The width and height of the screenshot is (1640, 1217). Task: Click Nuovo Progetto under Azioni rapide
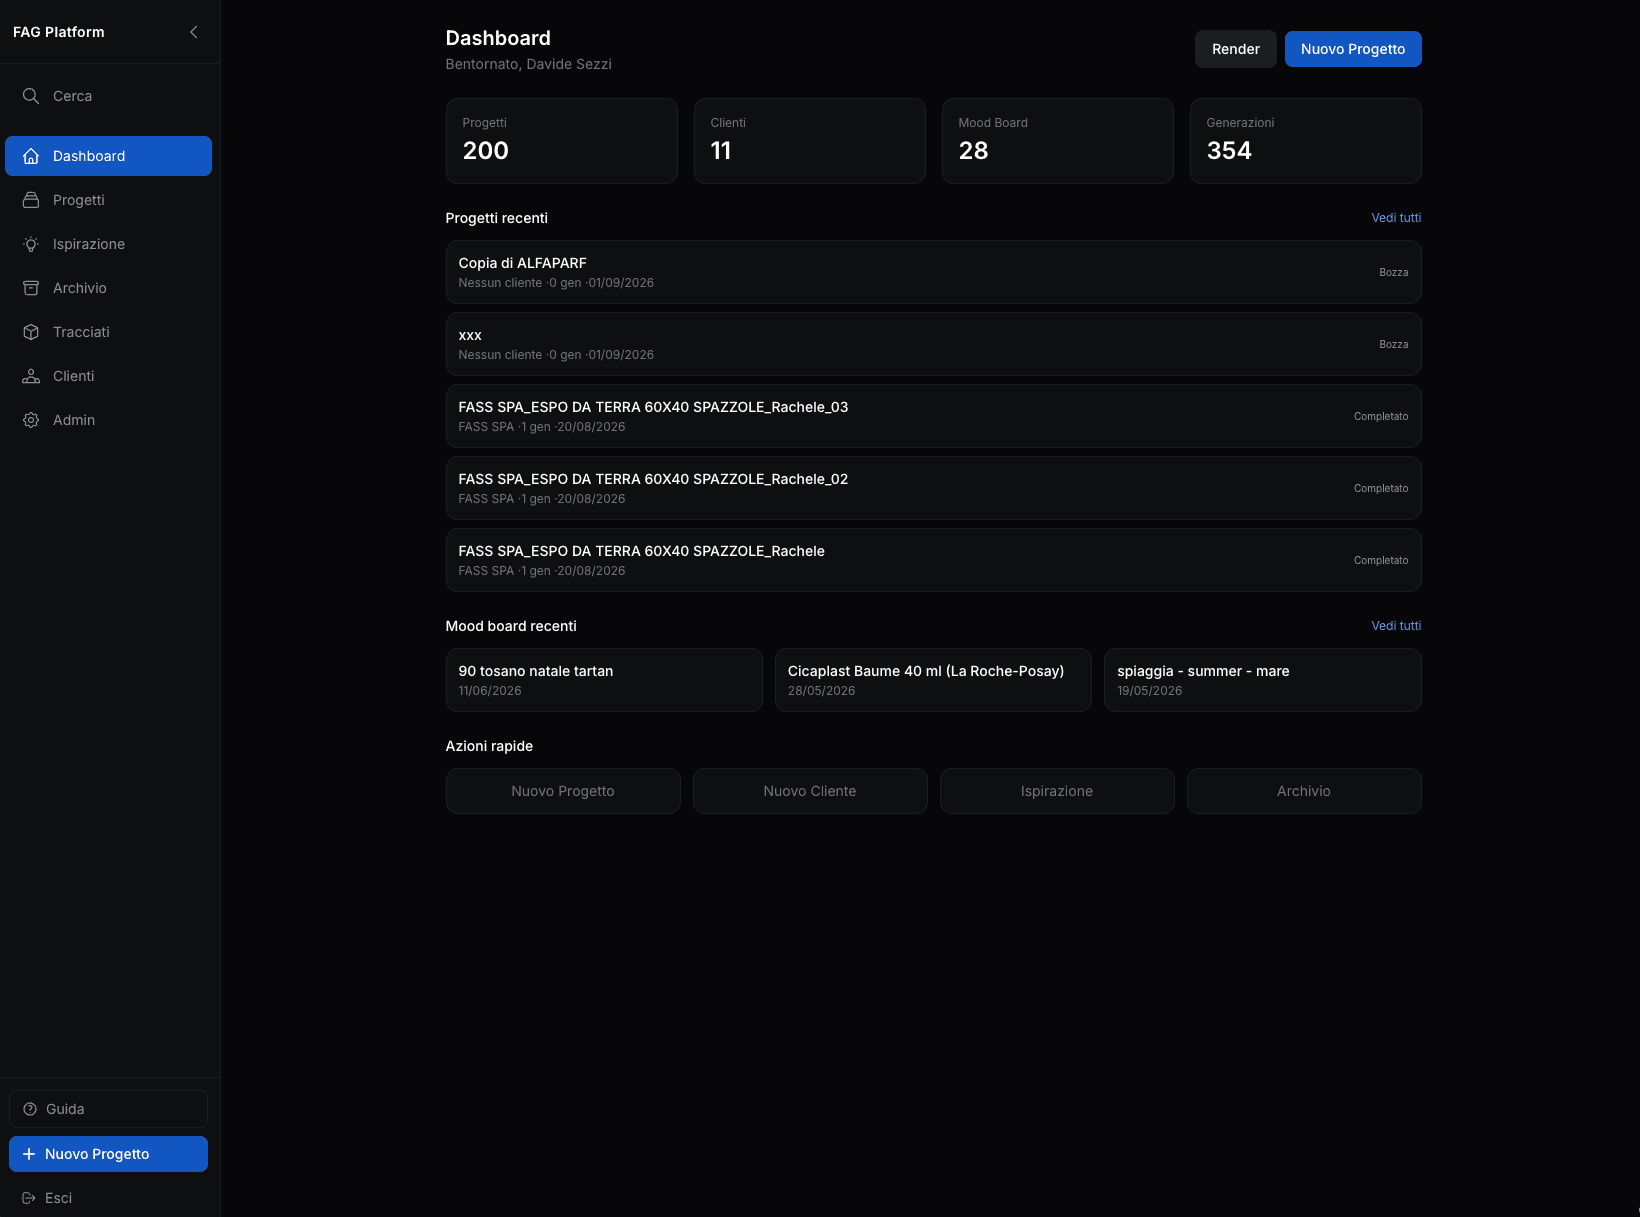563,791
